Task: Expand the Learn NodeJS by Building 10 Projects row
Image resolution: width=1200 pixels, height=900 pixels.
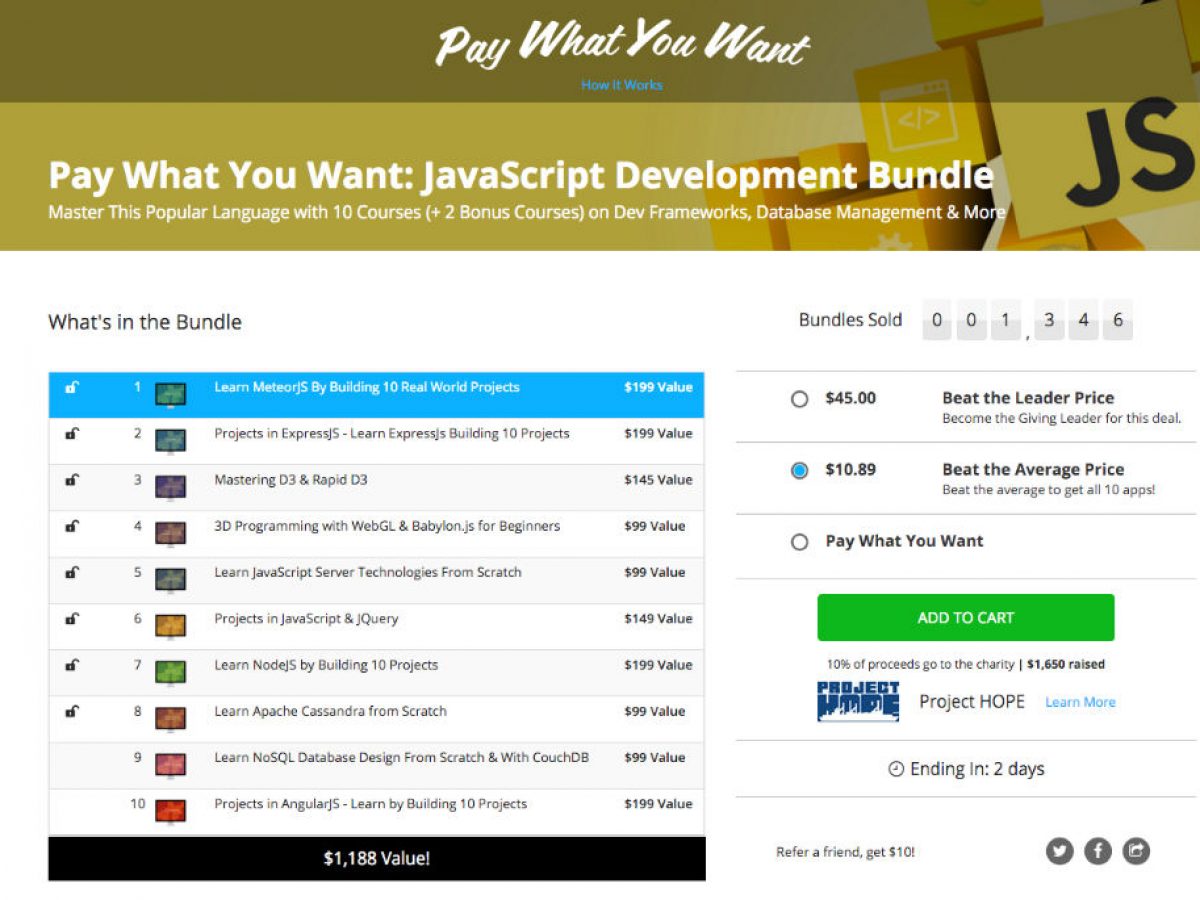Action: (x=326, y=665)
